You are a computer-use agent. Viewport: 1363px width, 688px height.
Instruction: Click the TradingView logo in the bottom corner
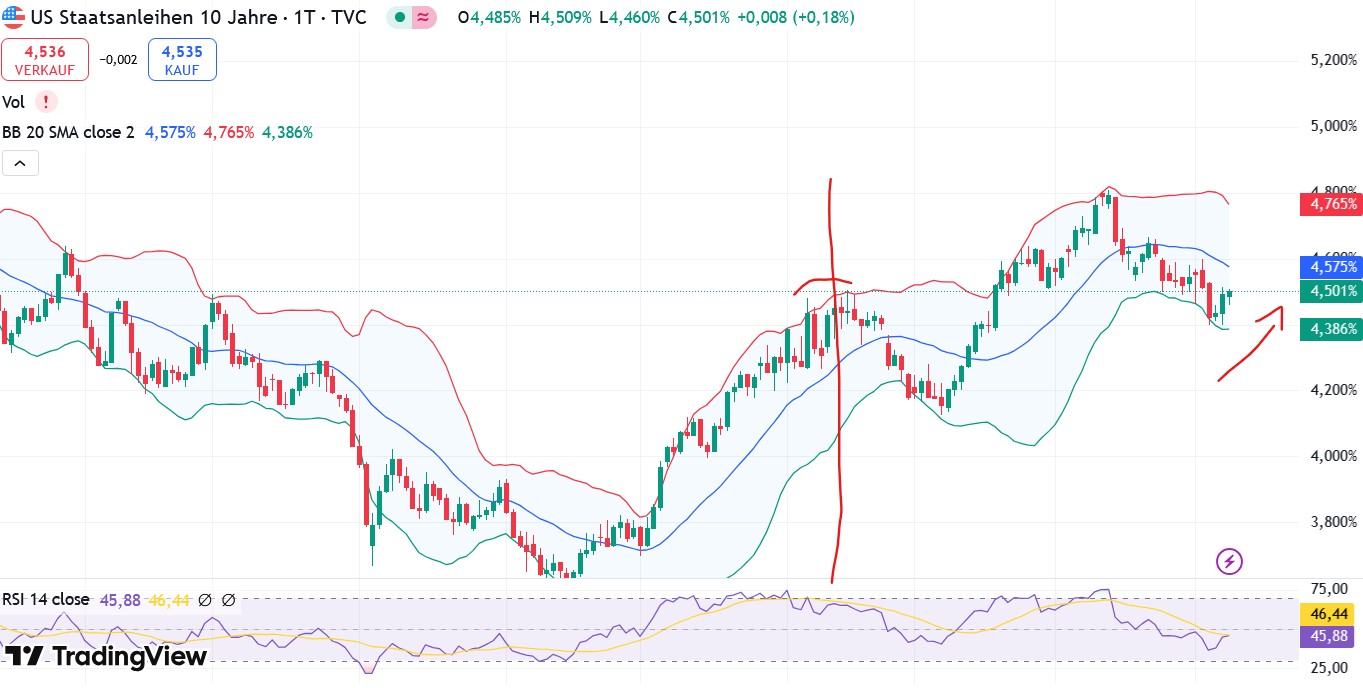104,657
